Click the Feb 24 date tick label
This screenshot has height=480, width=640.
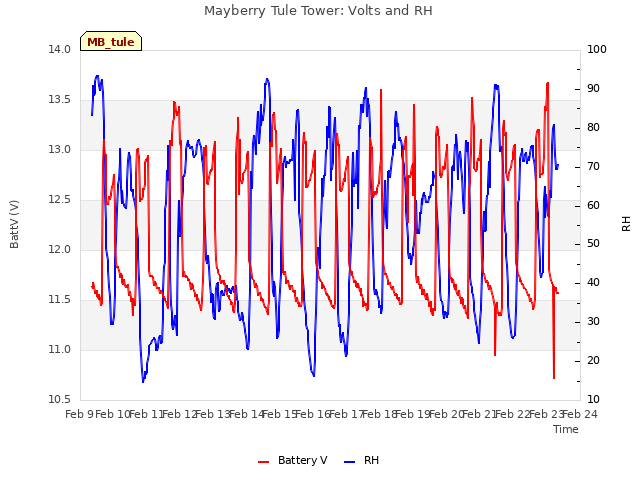click(x=580, y=415)
